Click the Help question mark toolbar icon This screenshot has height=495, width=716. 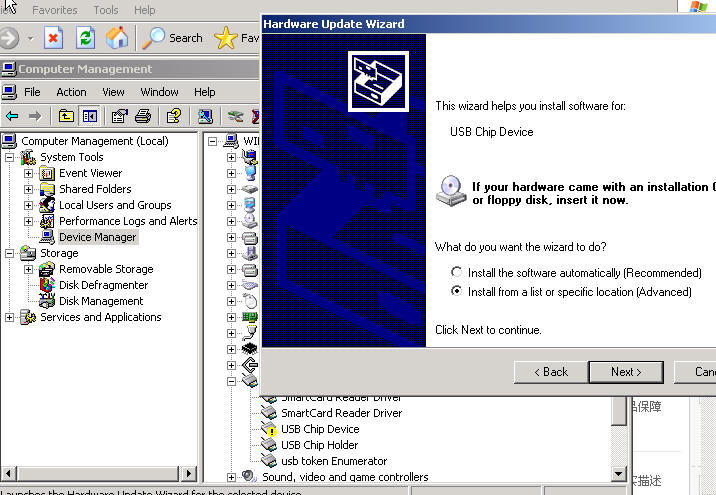pyautogui.click(x=174, y=116)
